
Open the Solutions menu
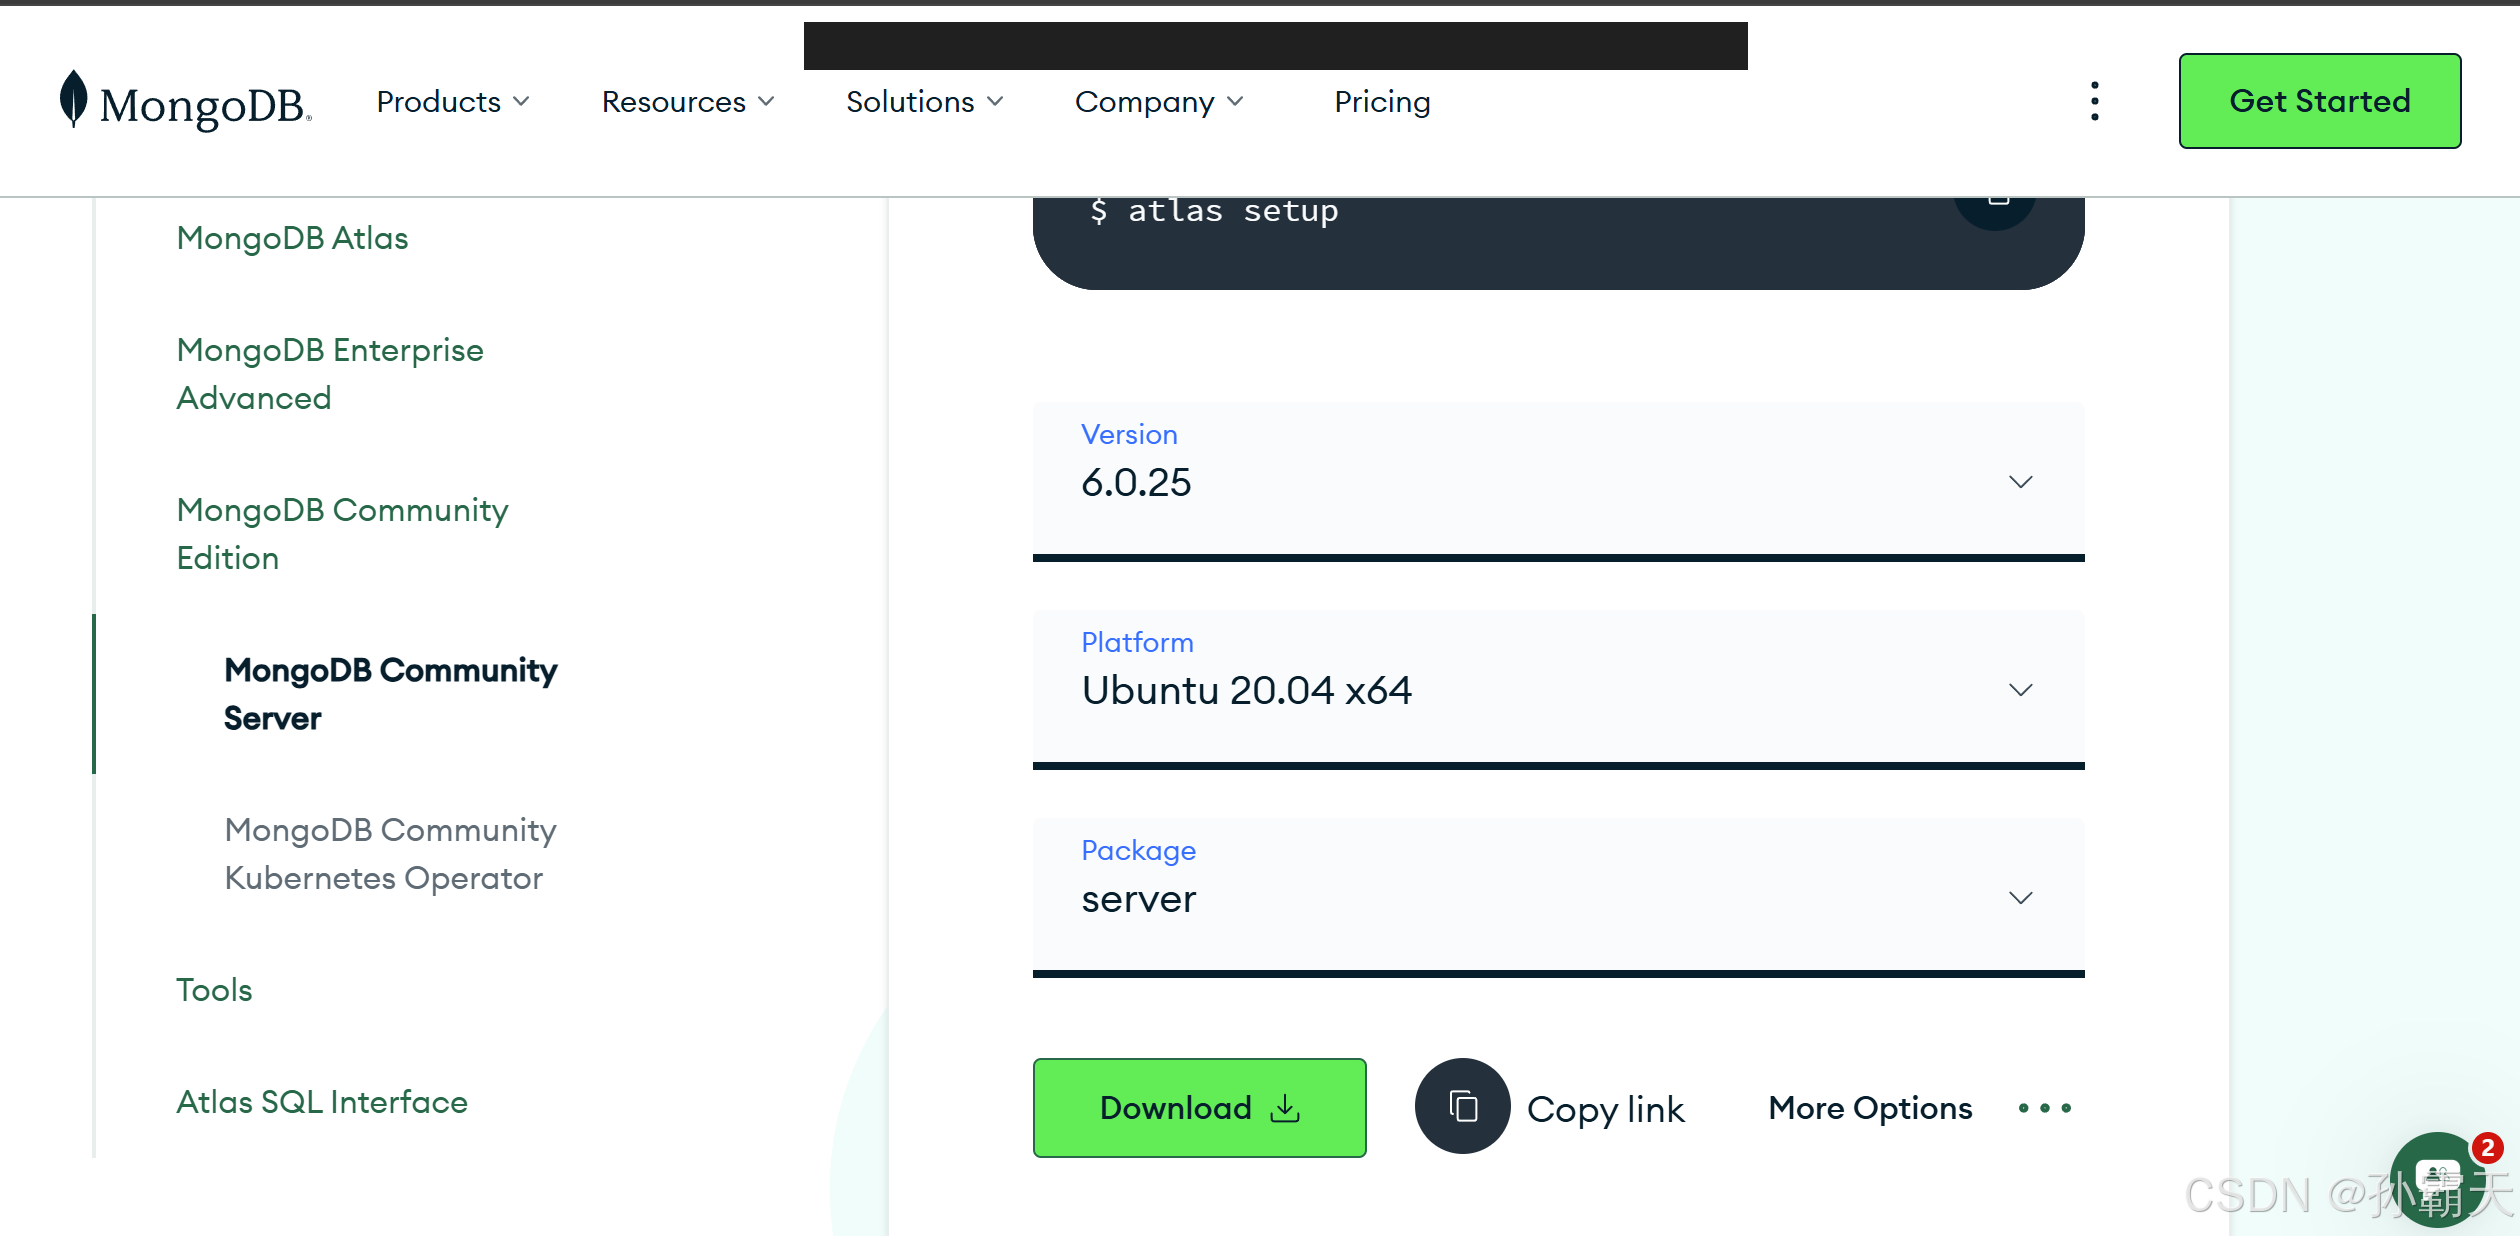(924, 102)
